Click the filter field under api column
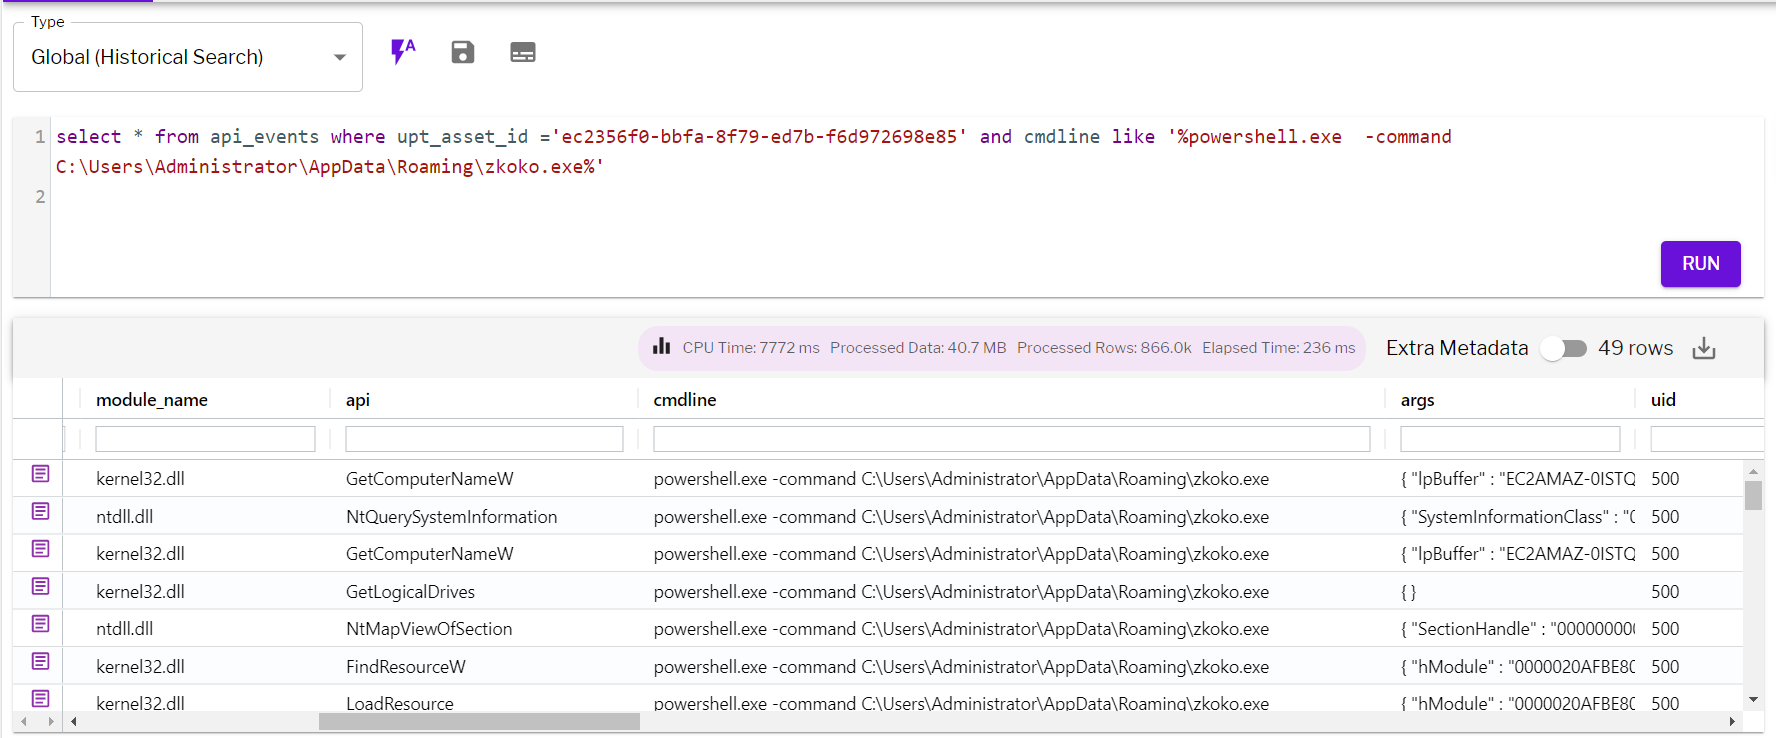 484,439
